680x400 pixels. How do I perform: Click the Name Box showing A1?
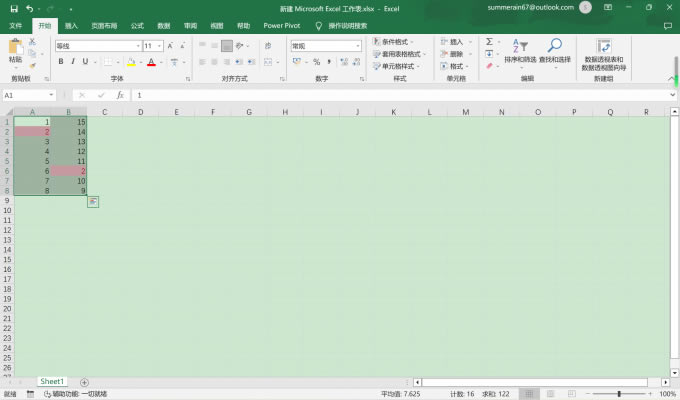pyautogui.click(x=25, y=95)
